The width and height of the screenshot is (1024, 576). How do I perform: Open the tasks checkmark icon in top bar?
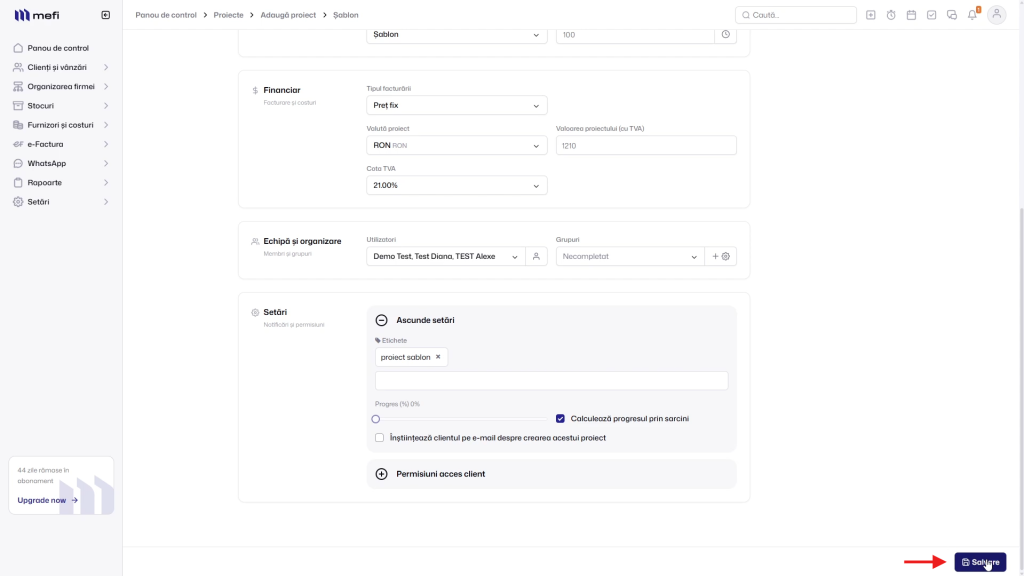pos(931,15)
